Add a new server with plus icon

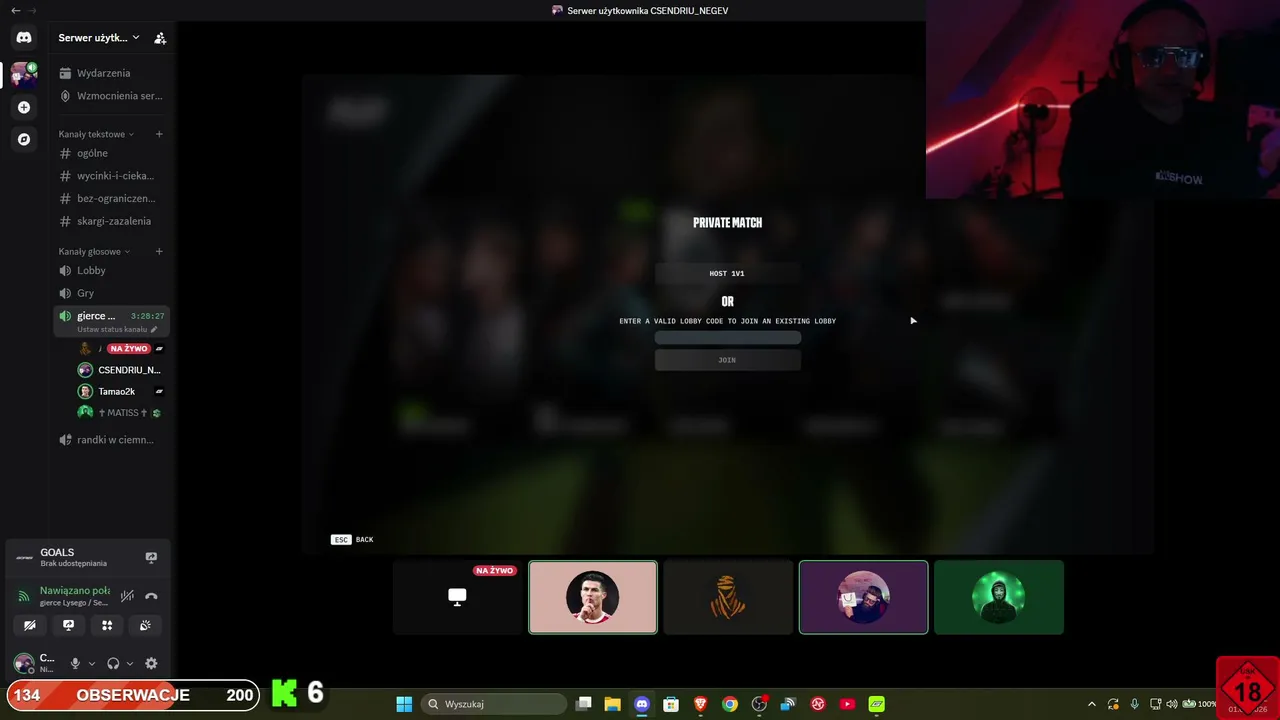(24, 107)
